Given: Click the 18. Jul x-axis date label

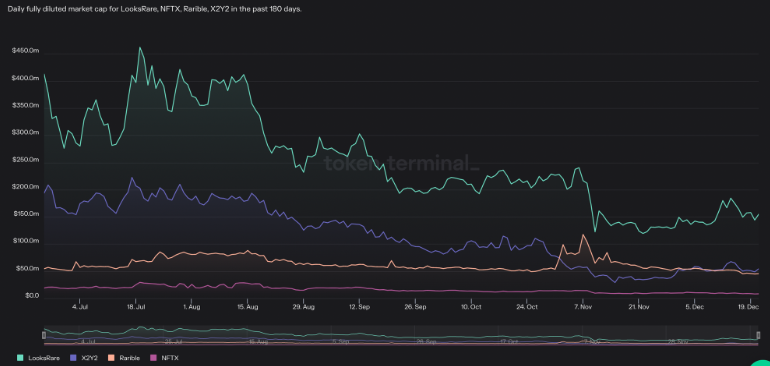Looking at the screenshot, I should (136, 307).
